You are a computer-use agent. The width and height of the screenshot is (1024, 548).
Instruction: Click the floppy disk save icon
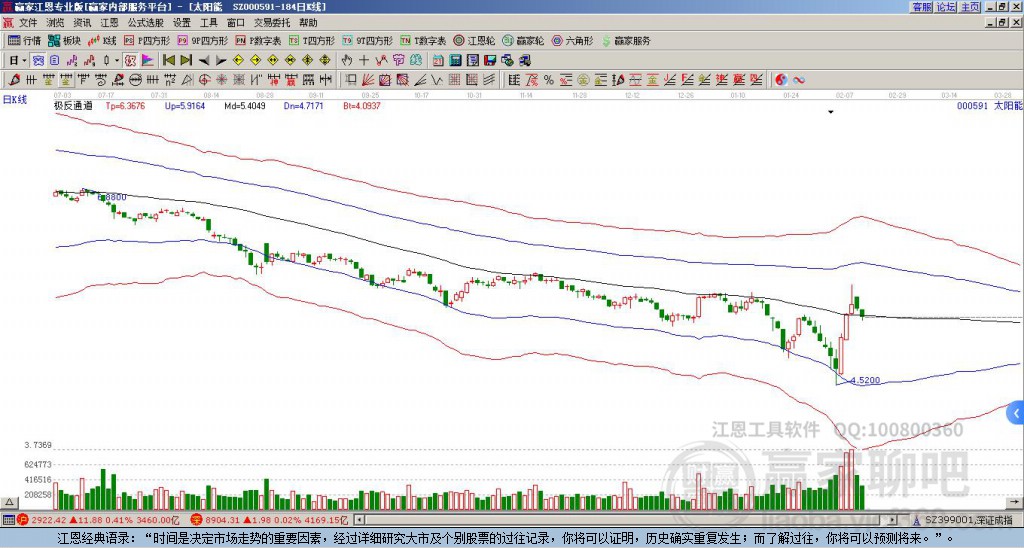coord(490,61)
